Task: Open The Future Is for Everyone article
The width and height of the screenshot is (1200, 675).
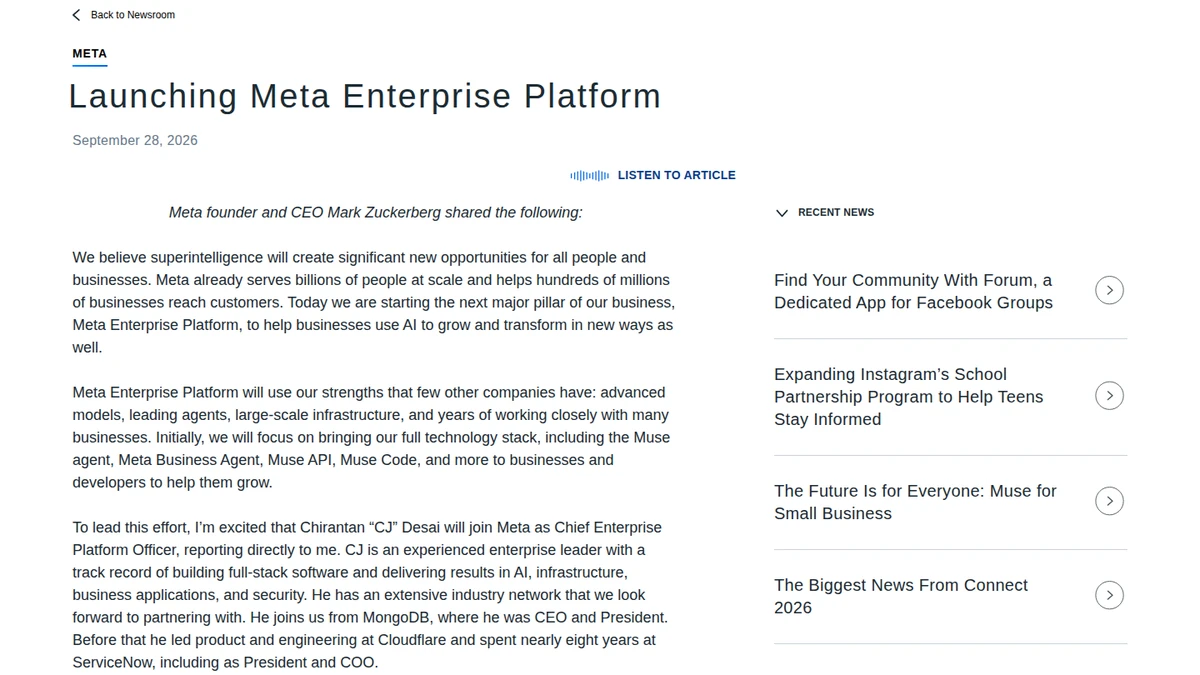Action: (915, 502)
